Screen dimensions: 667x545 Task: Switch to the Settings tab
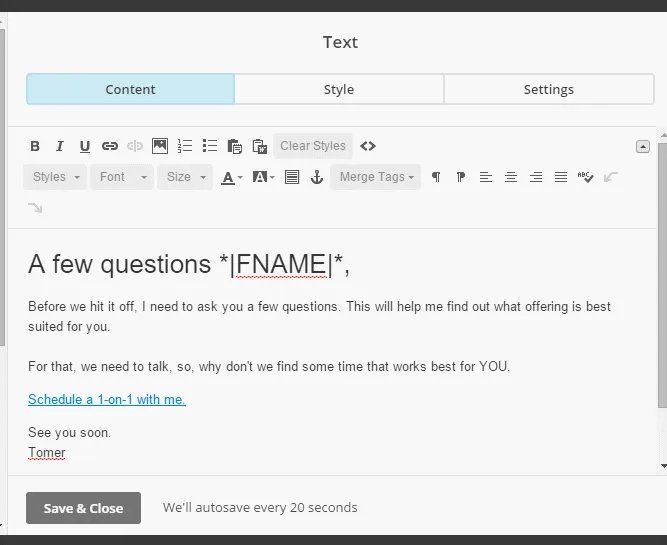coord(549,89)
